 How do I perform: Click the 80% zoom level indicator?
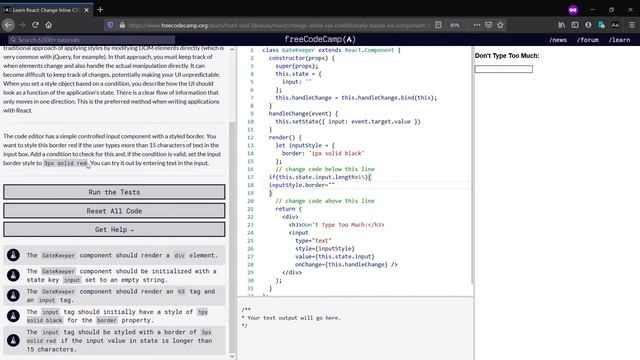455,25
